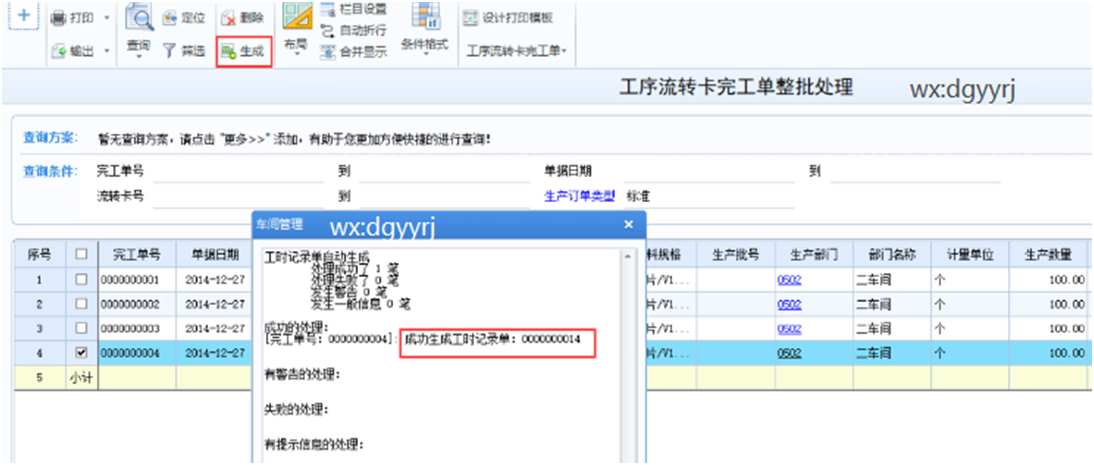Select cell 0000000002 in the table
Image resolution: width=1094 pixels, height=465 pixels.
coord(137,304)
